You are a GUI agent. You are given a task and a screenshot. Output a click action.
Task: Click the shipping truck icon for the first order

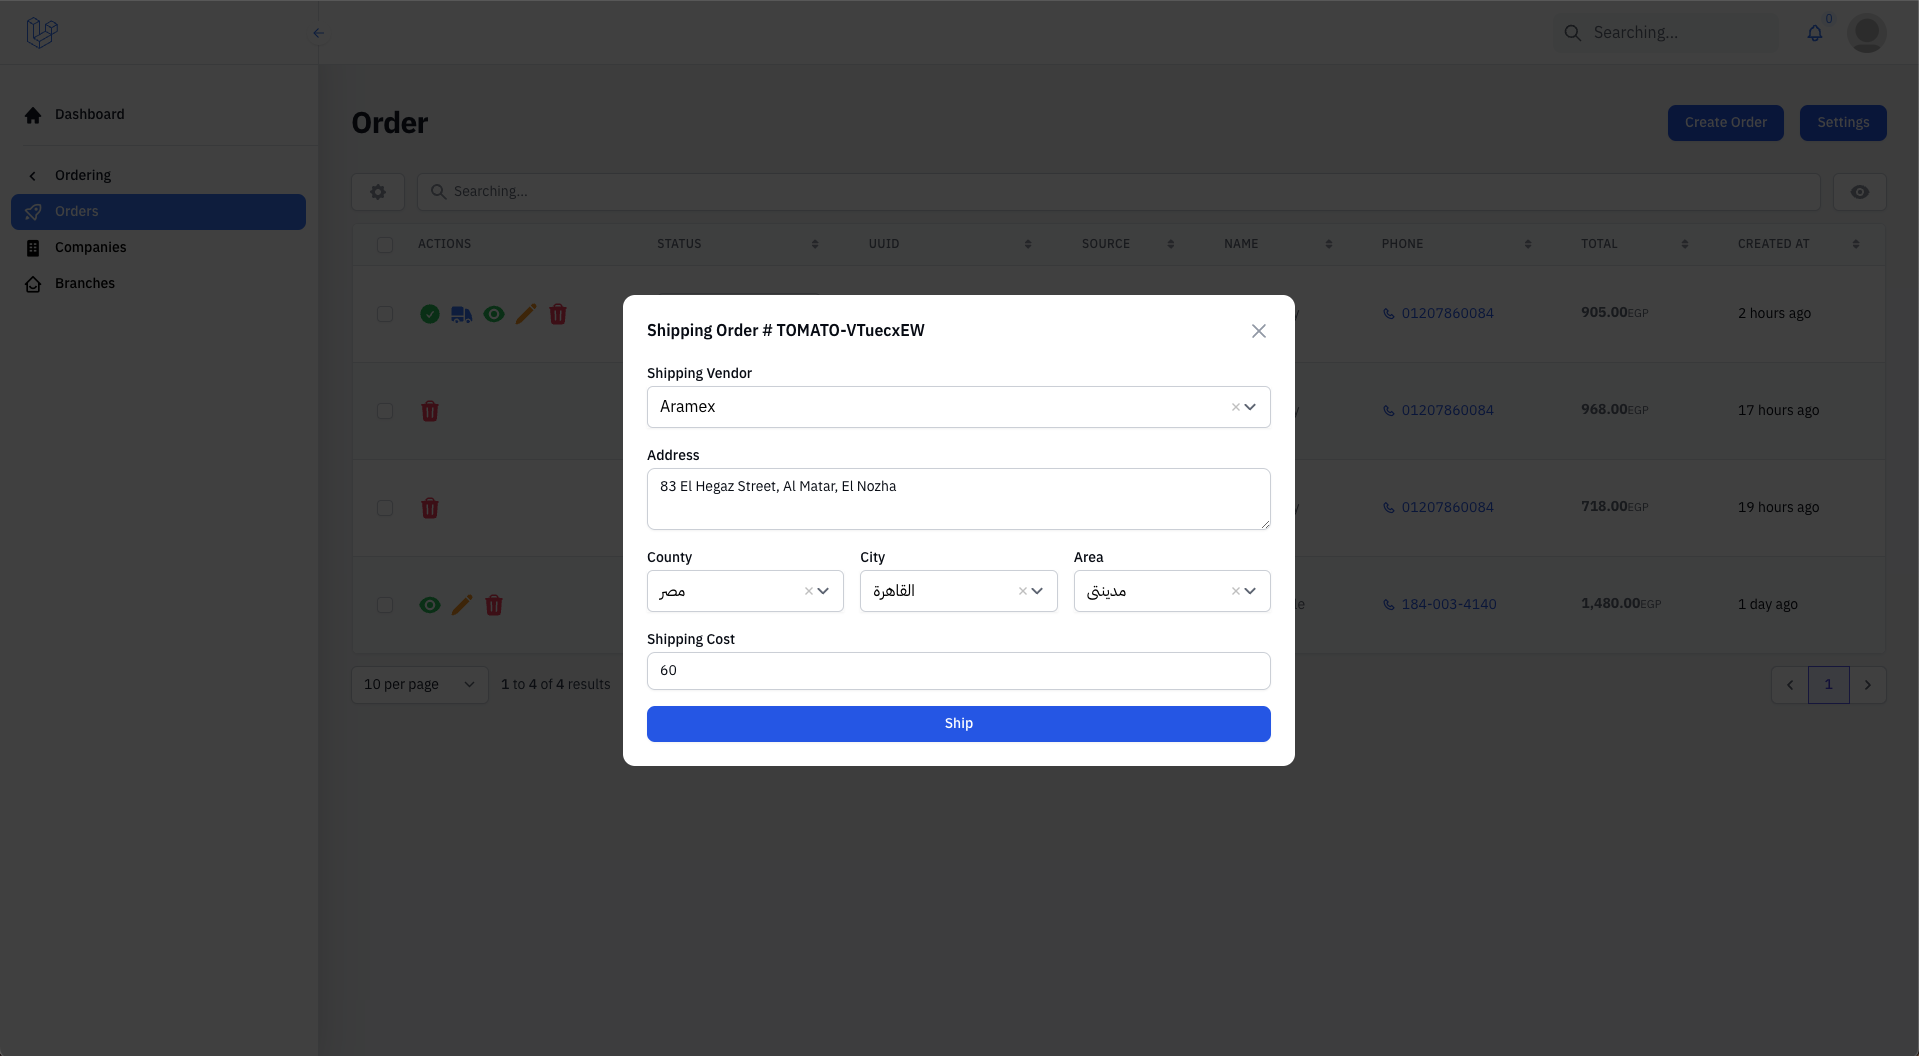[461, 314]
